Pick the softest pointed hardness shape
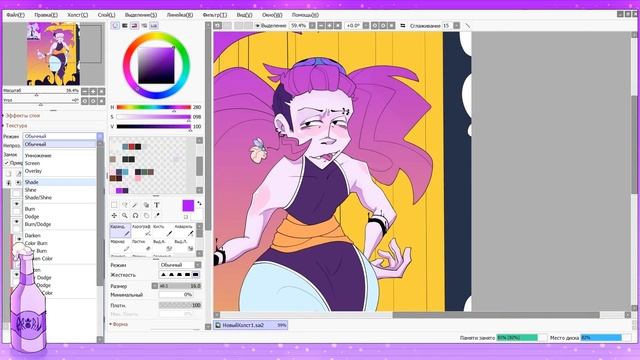This screenshot has height=360, width=640. pos(163,275)
